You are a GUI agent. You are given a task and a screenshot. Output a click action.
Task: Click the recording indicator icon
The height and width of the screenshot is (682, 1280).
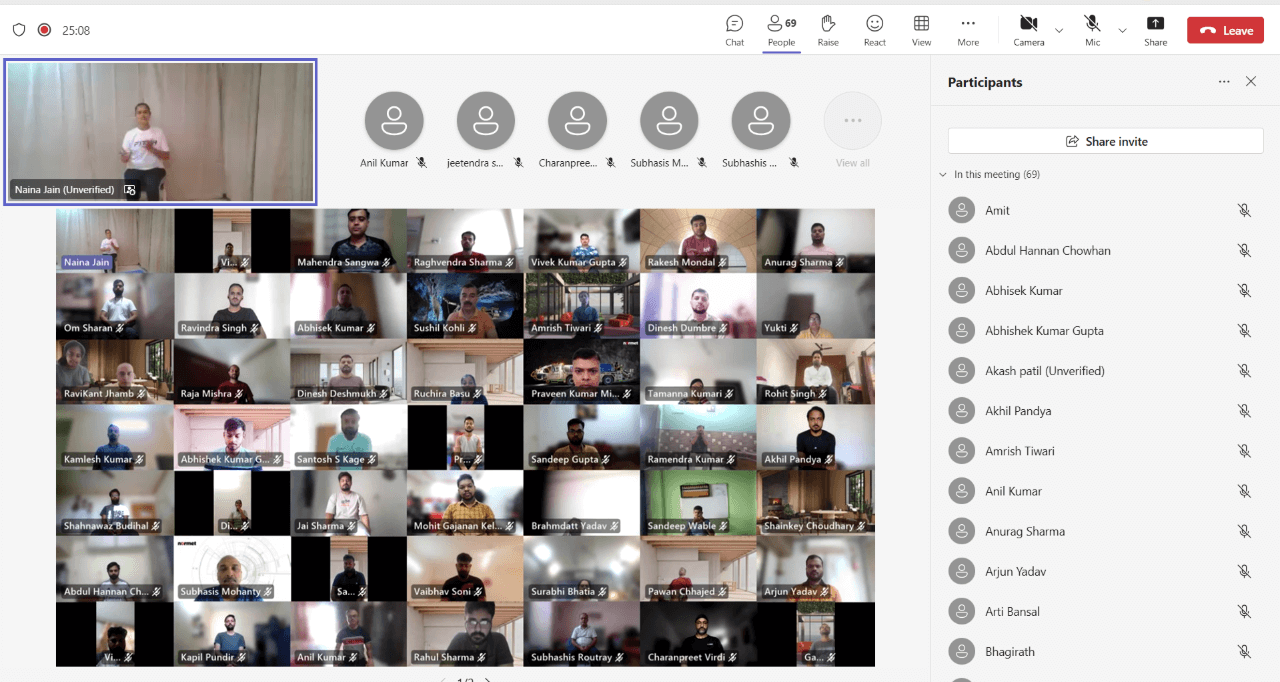click(44, 30)
